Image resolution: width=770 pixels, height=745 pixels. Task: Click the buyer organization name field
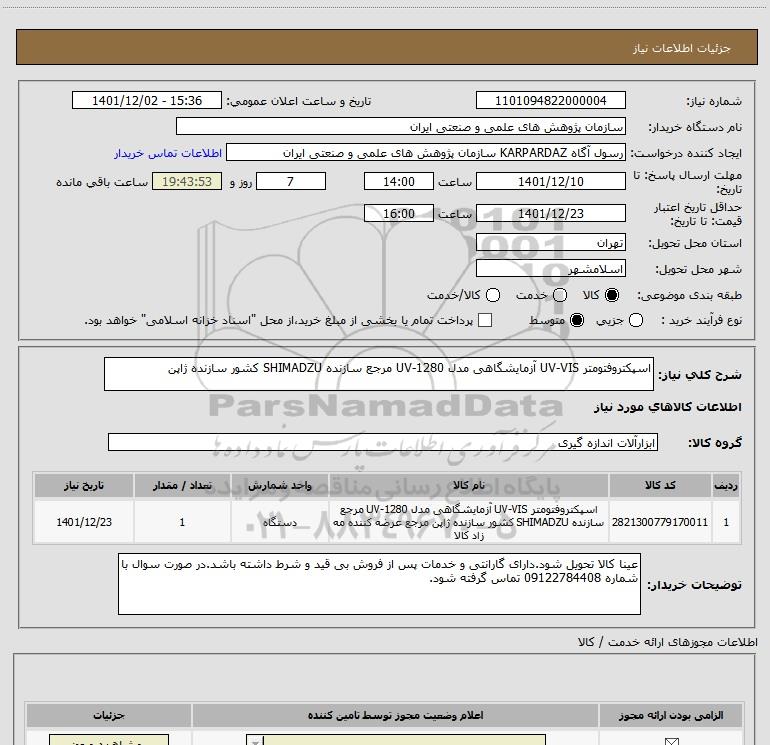tap(401, 126)
